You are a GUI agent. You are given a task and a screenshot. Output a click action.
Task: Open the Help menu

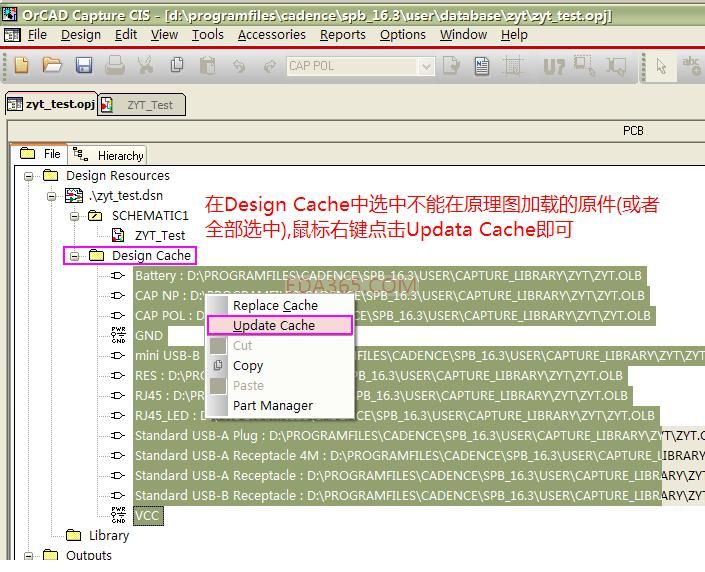[x=514, y=35]
